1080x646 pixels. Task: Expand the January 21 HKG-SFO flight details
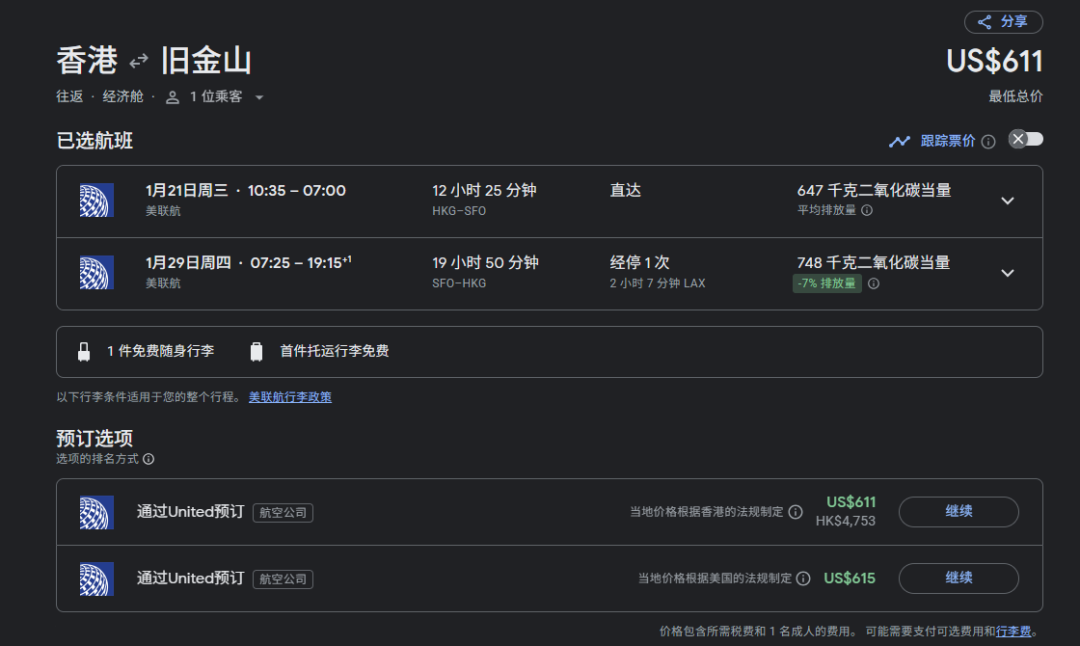click(1007, 200)
